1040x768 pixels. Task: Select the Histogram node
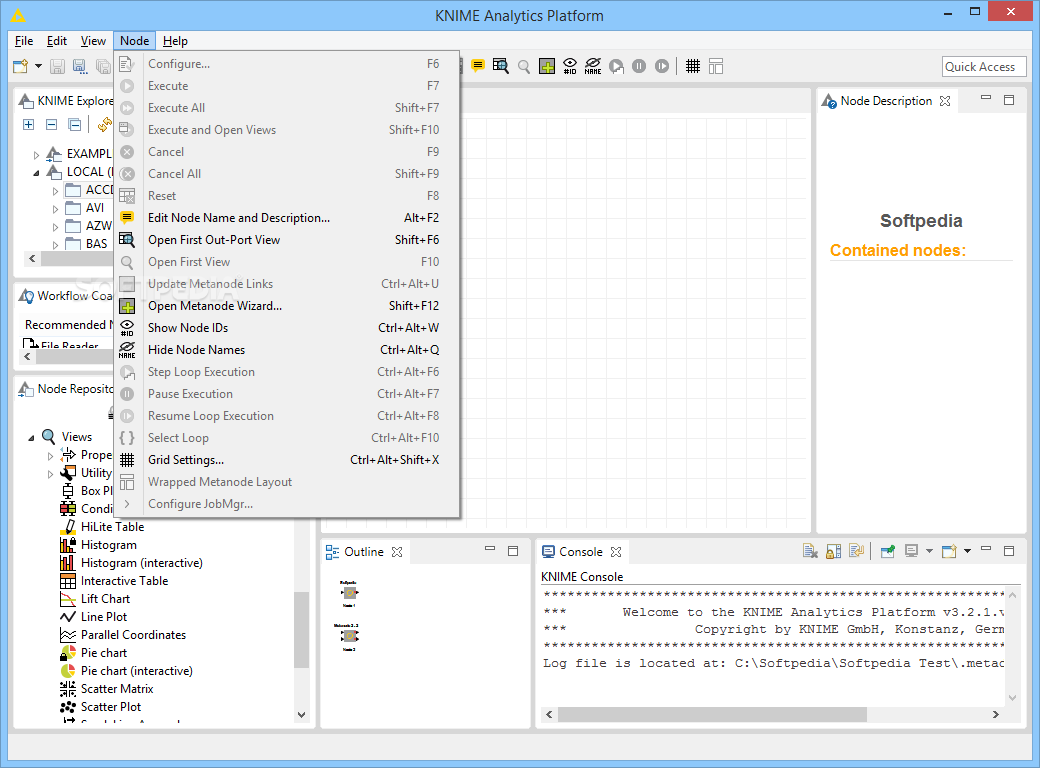pos(108,544)
